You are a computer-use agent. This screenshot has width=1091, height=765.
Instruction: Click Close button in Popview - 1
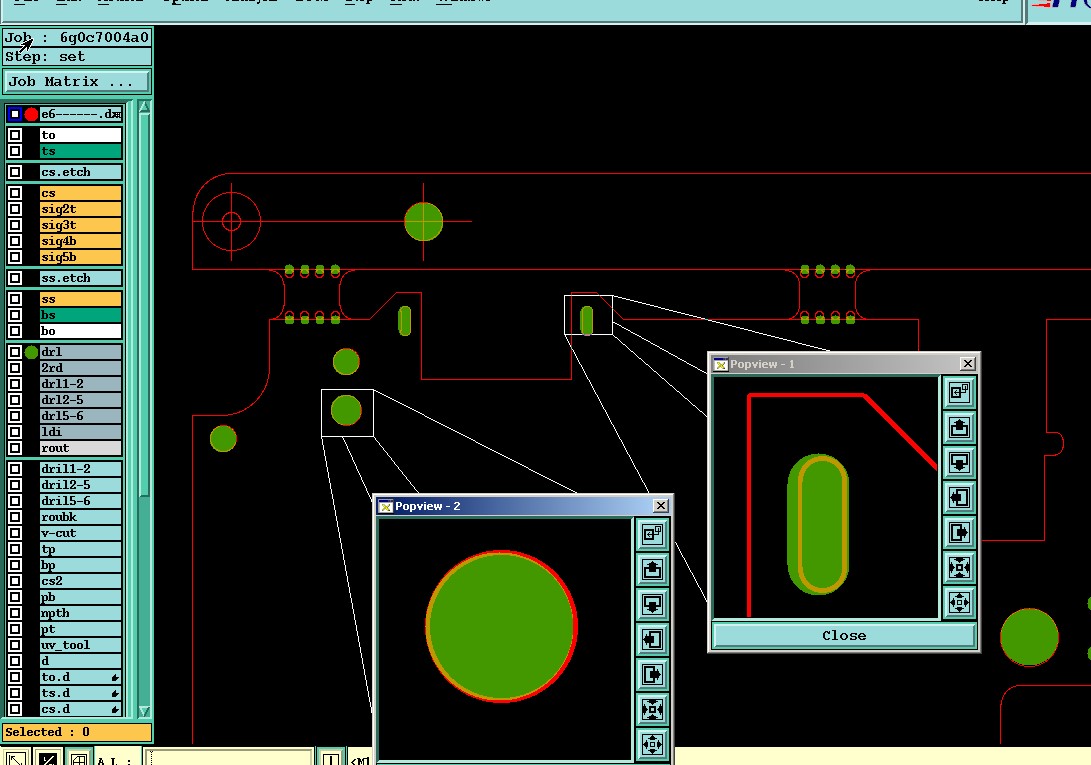coord(844,635)
